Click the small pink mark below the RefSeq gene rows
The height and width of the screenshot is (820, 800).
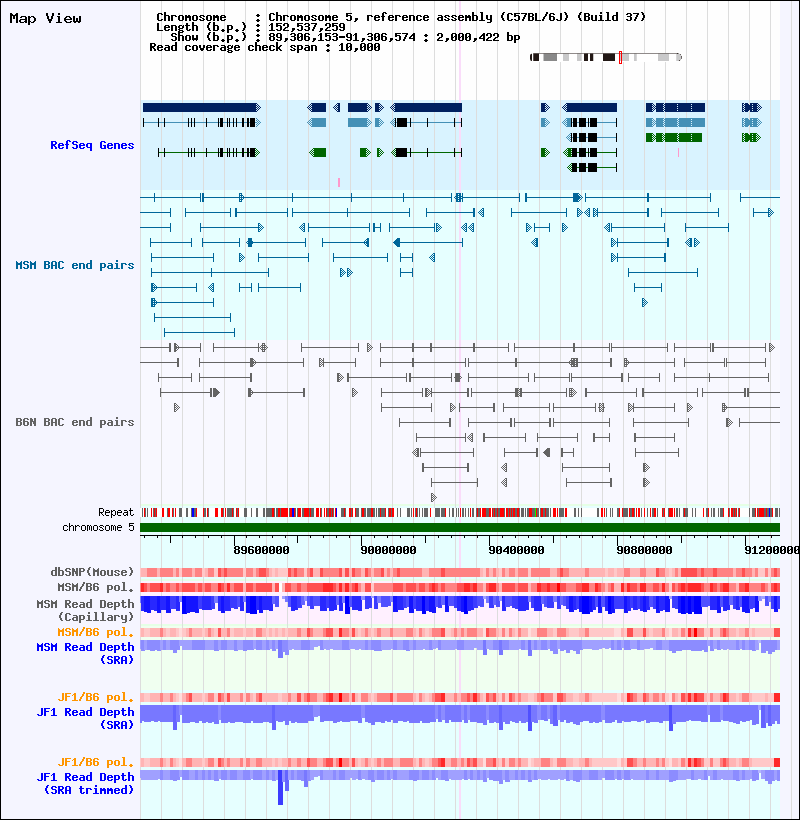click(339, 182)
